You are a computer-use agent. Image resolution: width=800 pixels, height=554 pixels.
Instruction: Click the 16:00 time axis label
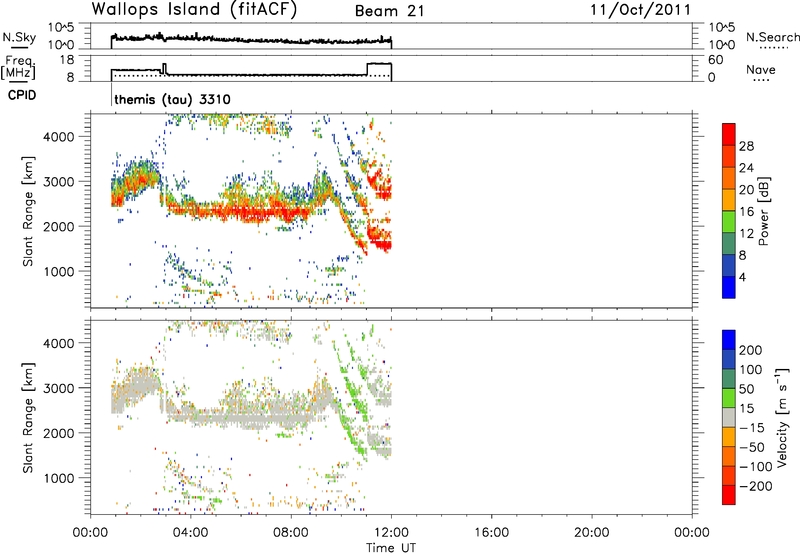(491, 533)
